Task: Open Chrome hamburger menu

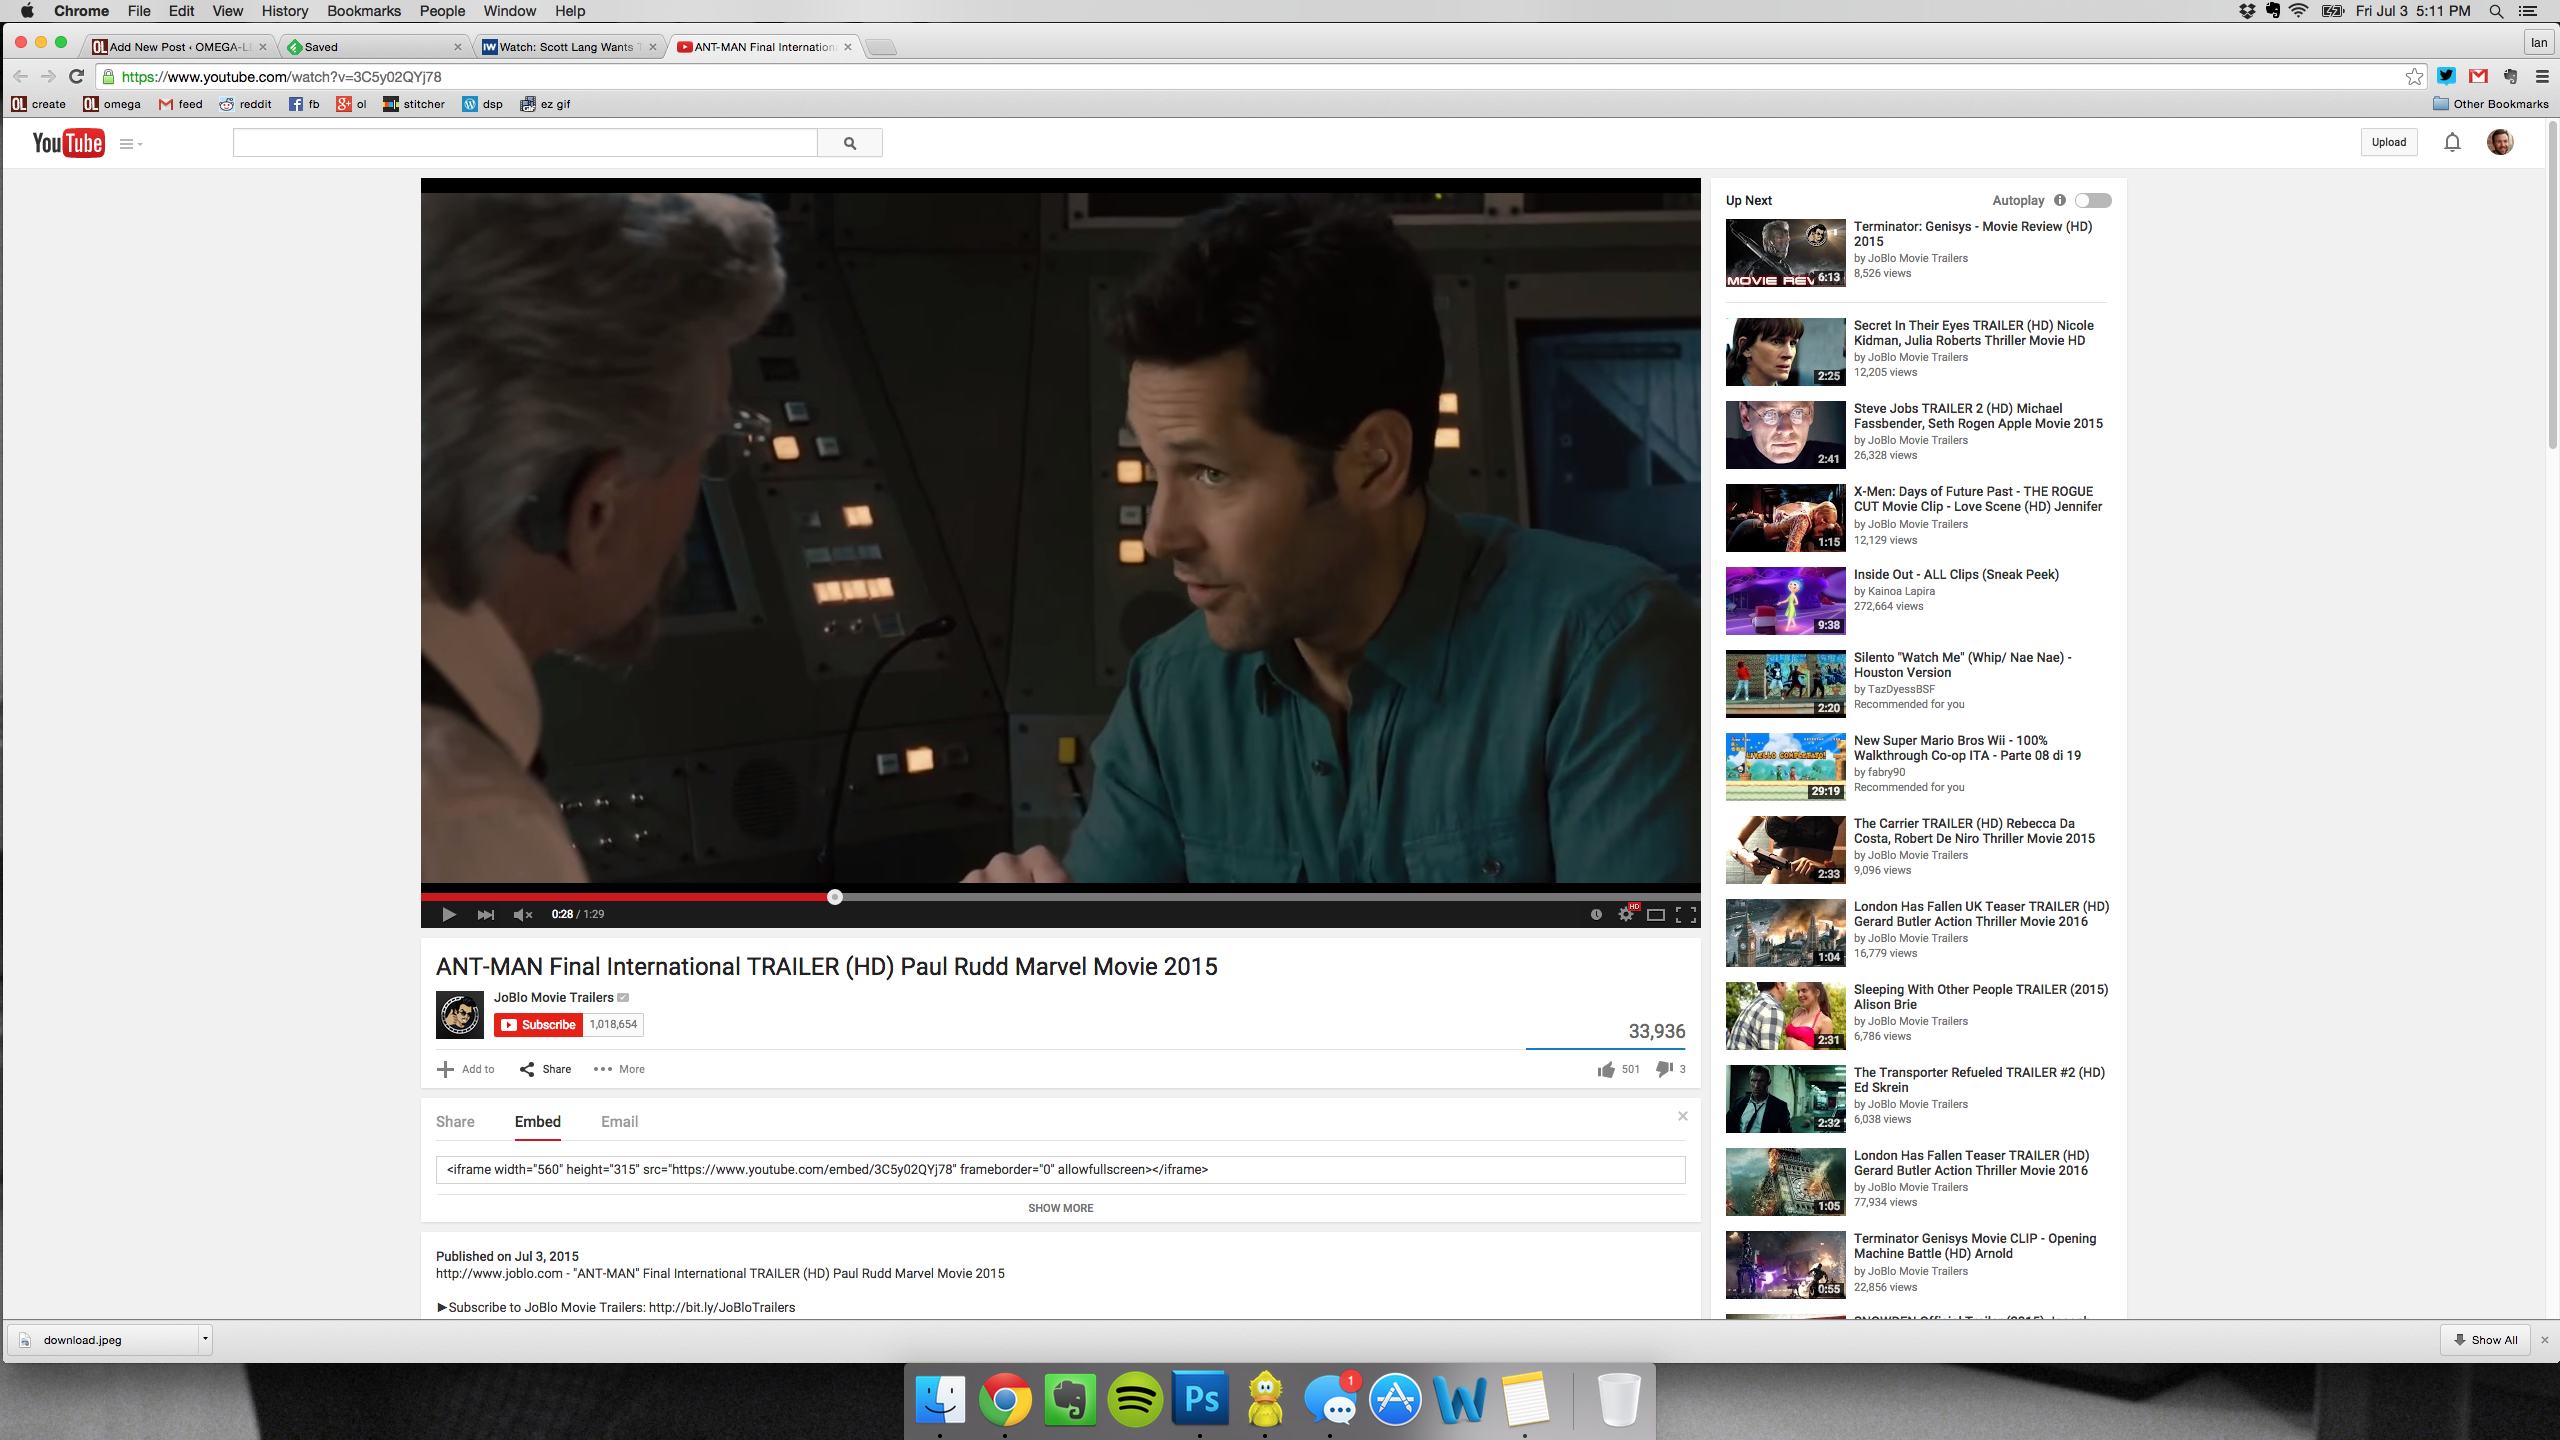Action: tap(2542, 76)
